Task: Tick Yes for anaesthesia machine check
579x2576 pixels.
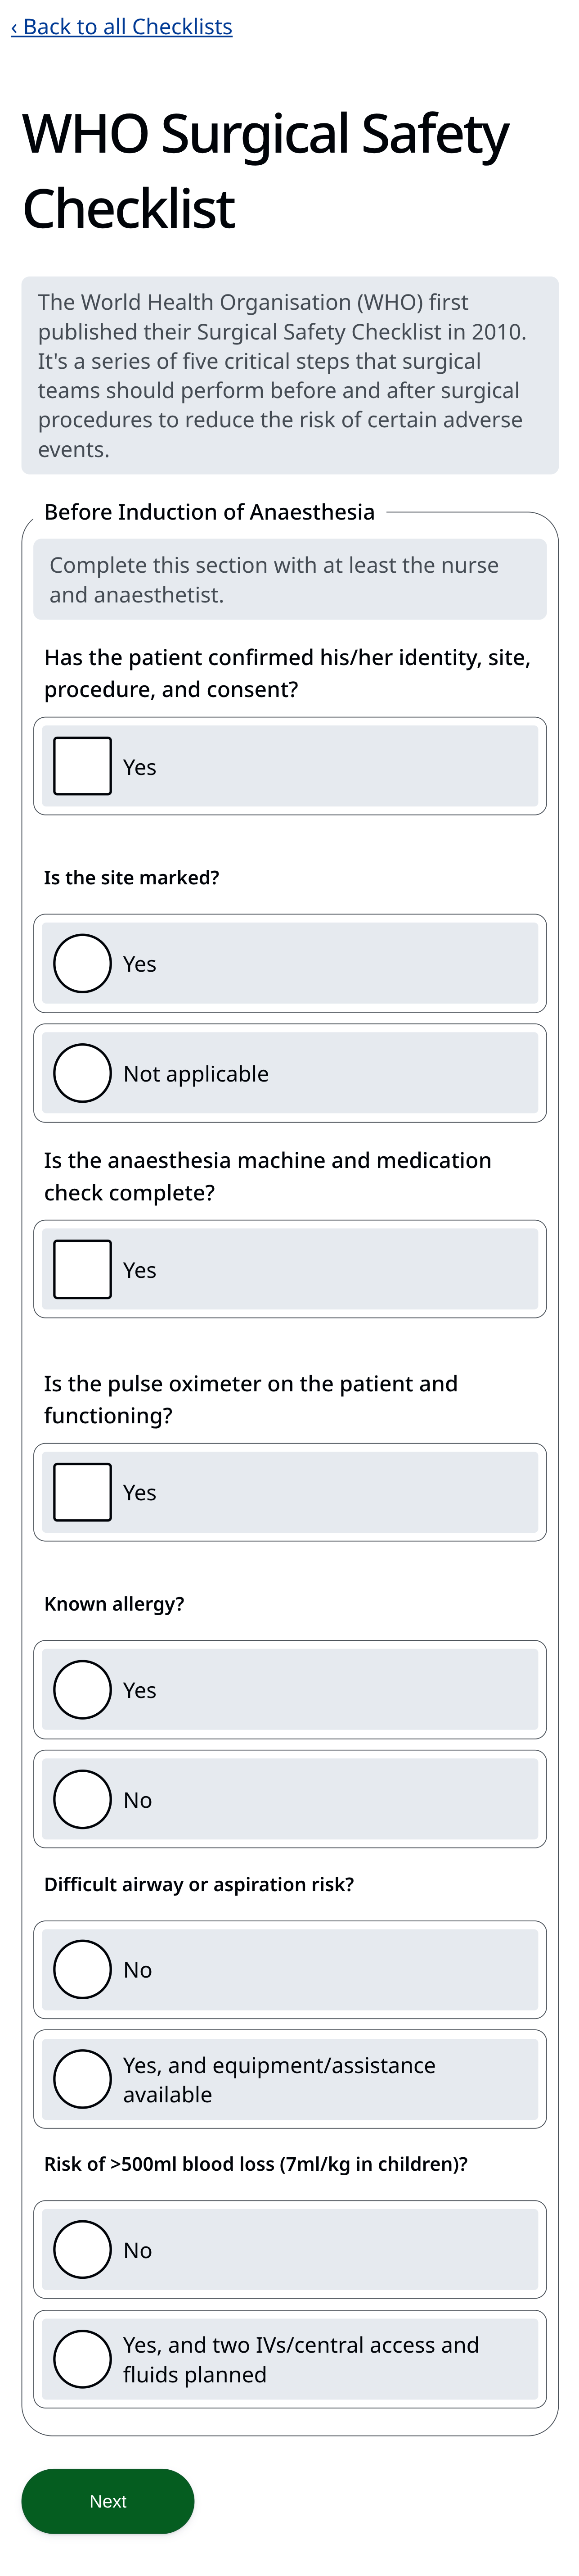Action: tap(83, 1269)
